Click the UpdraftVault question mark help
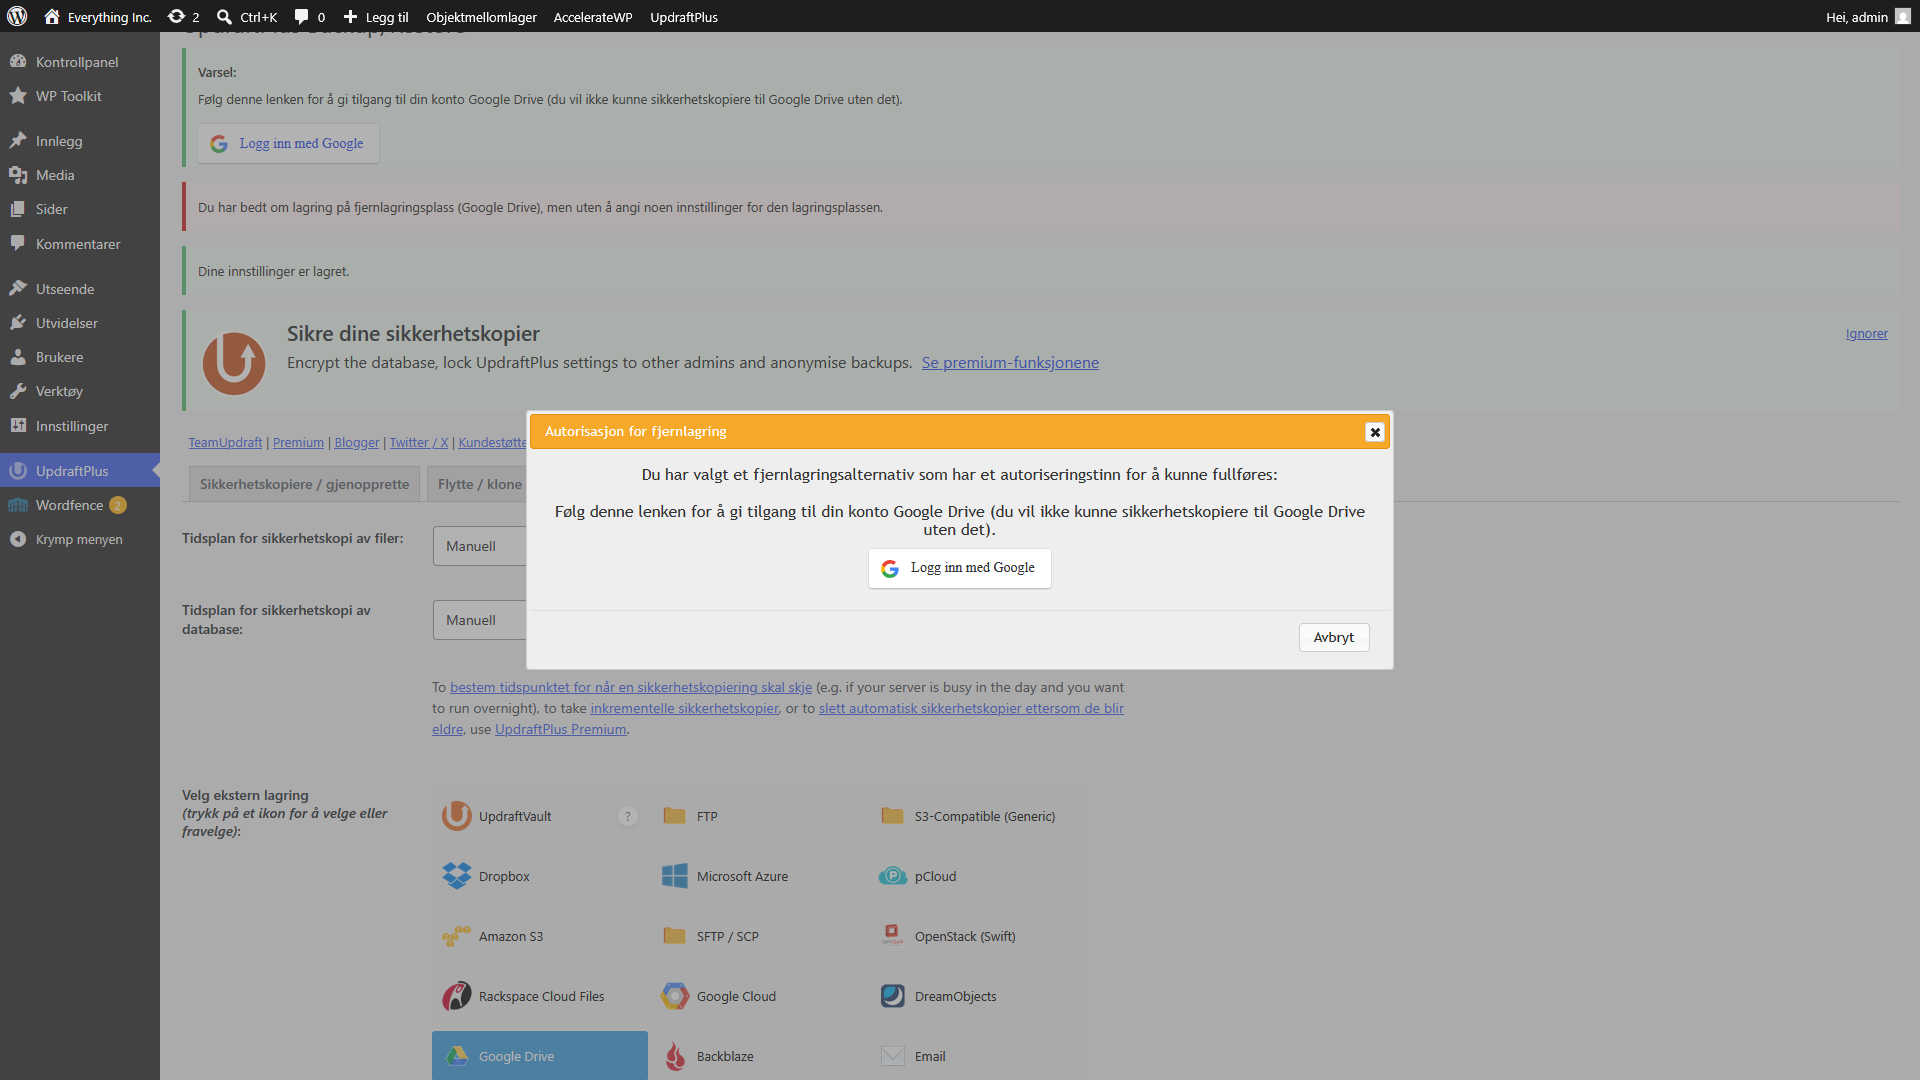Viewport: 1920px width, 1080px height. click(x=628, y=816)
